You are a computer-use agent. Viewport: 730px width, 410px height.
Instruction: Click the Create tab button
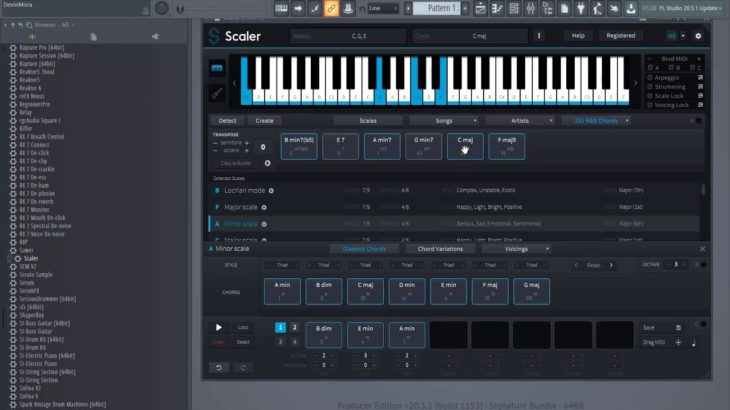[264, 121]
